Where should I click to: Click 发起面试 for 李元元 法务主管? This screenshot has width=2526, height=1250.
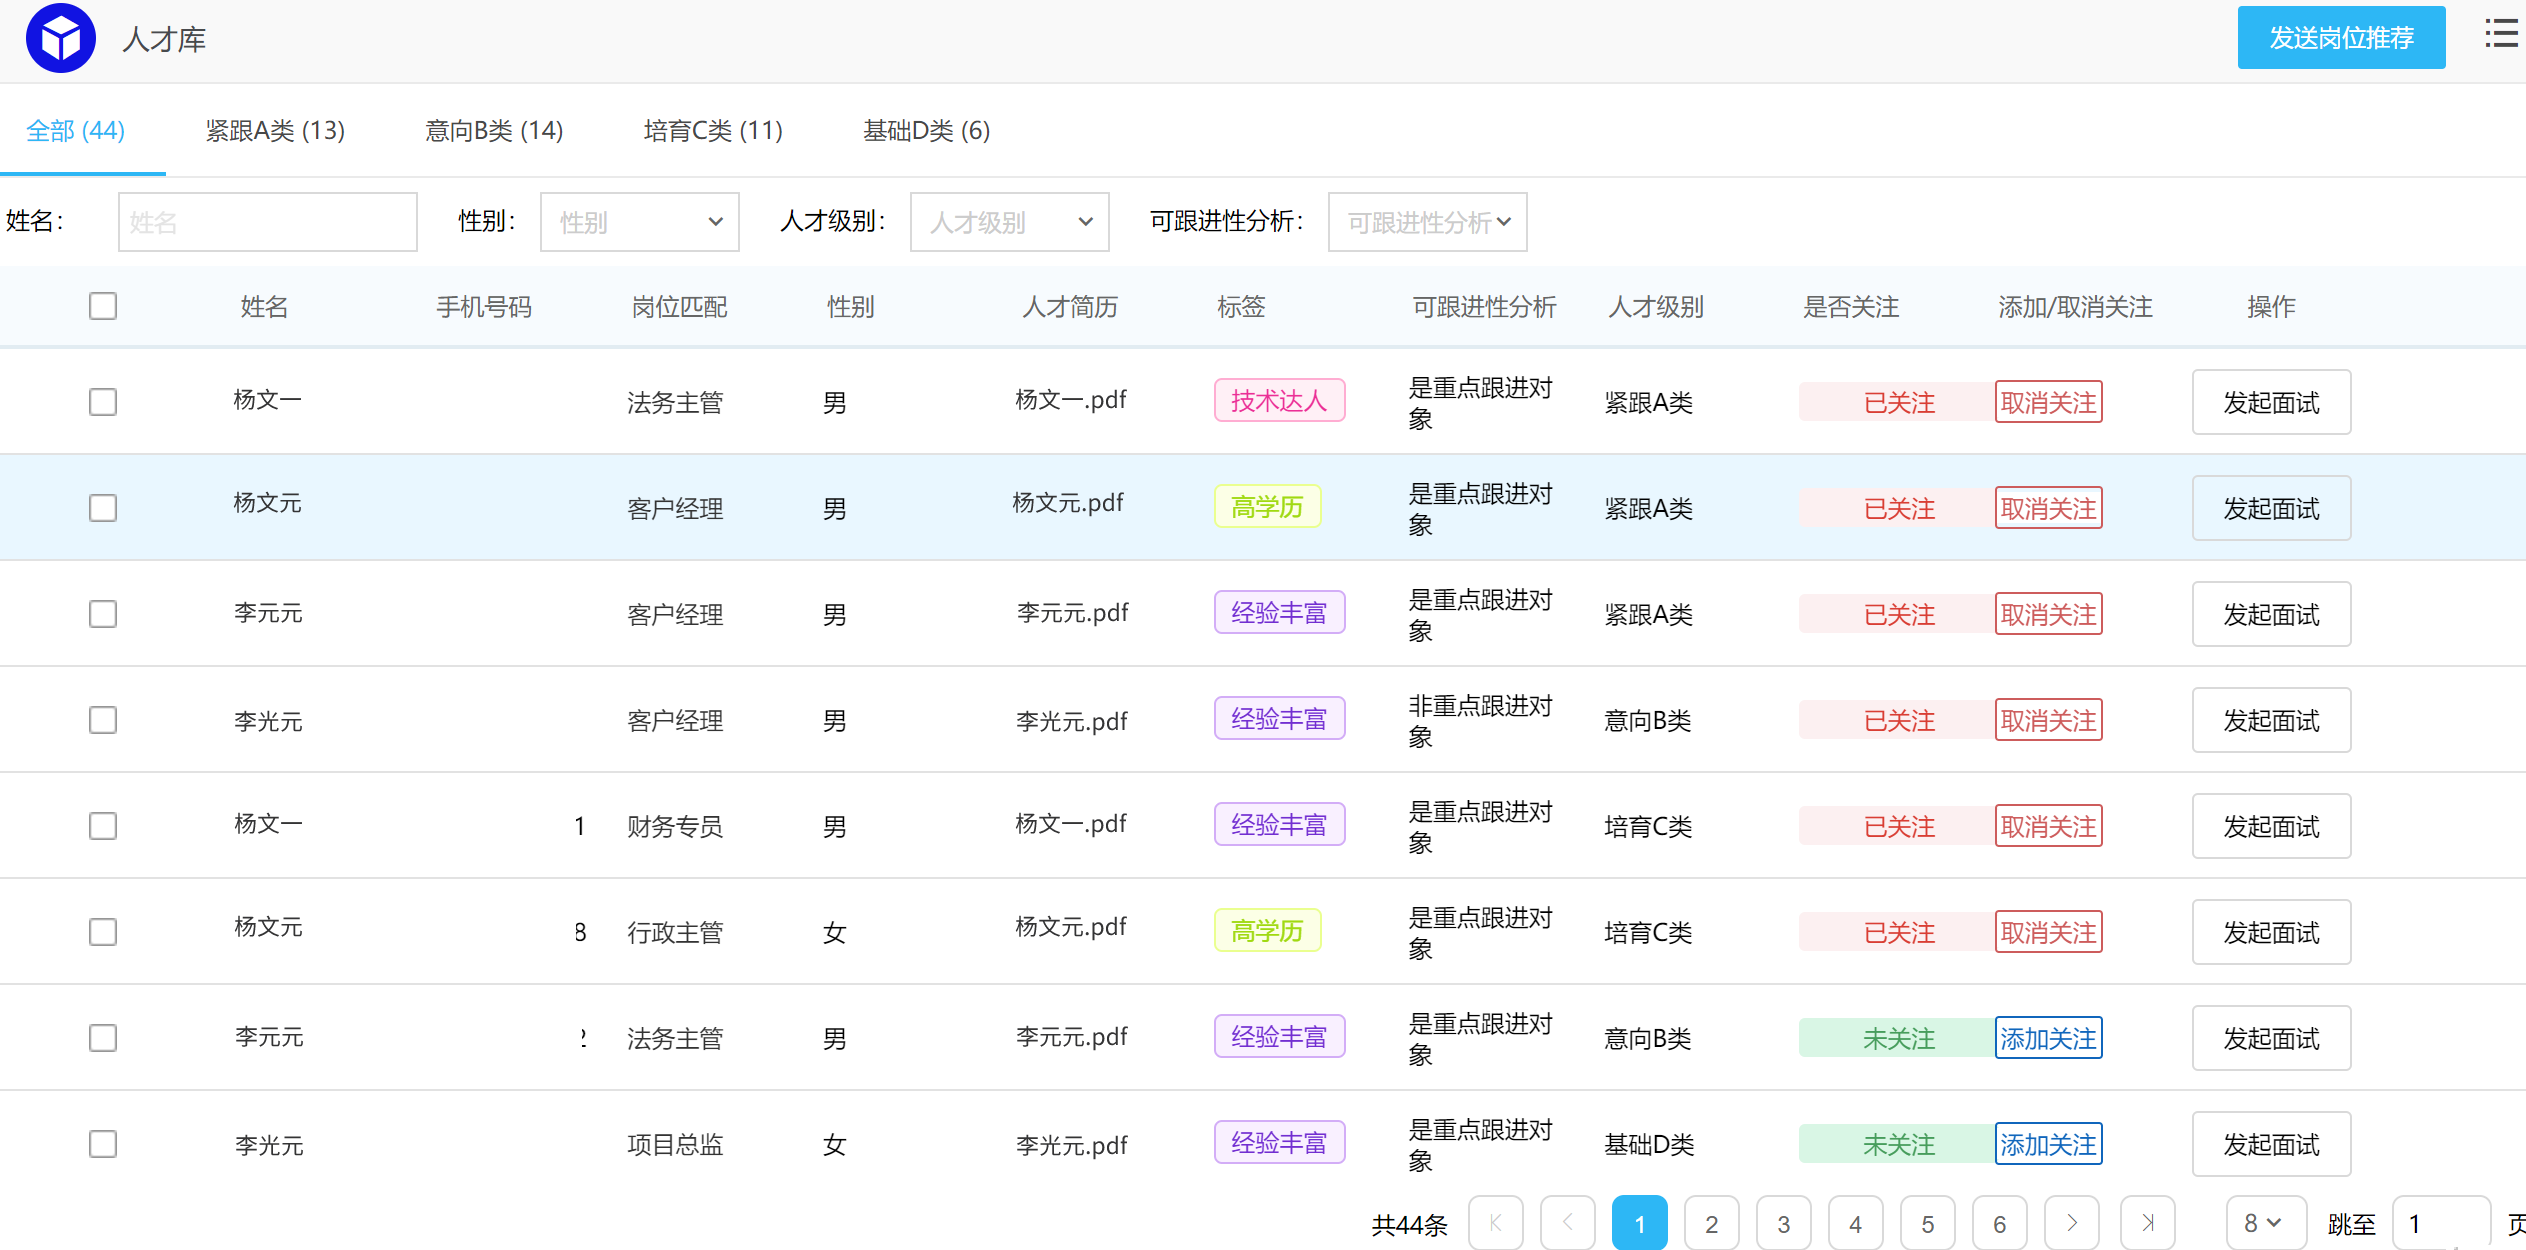pos(2272,1038)
